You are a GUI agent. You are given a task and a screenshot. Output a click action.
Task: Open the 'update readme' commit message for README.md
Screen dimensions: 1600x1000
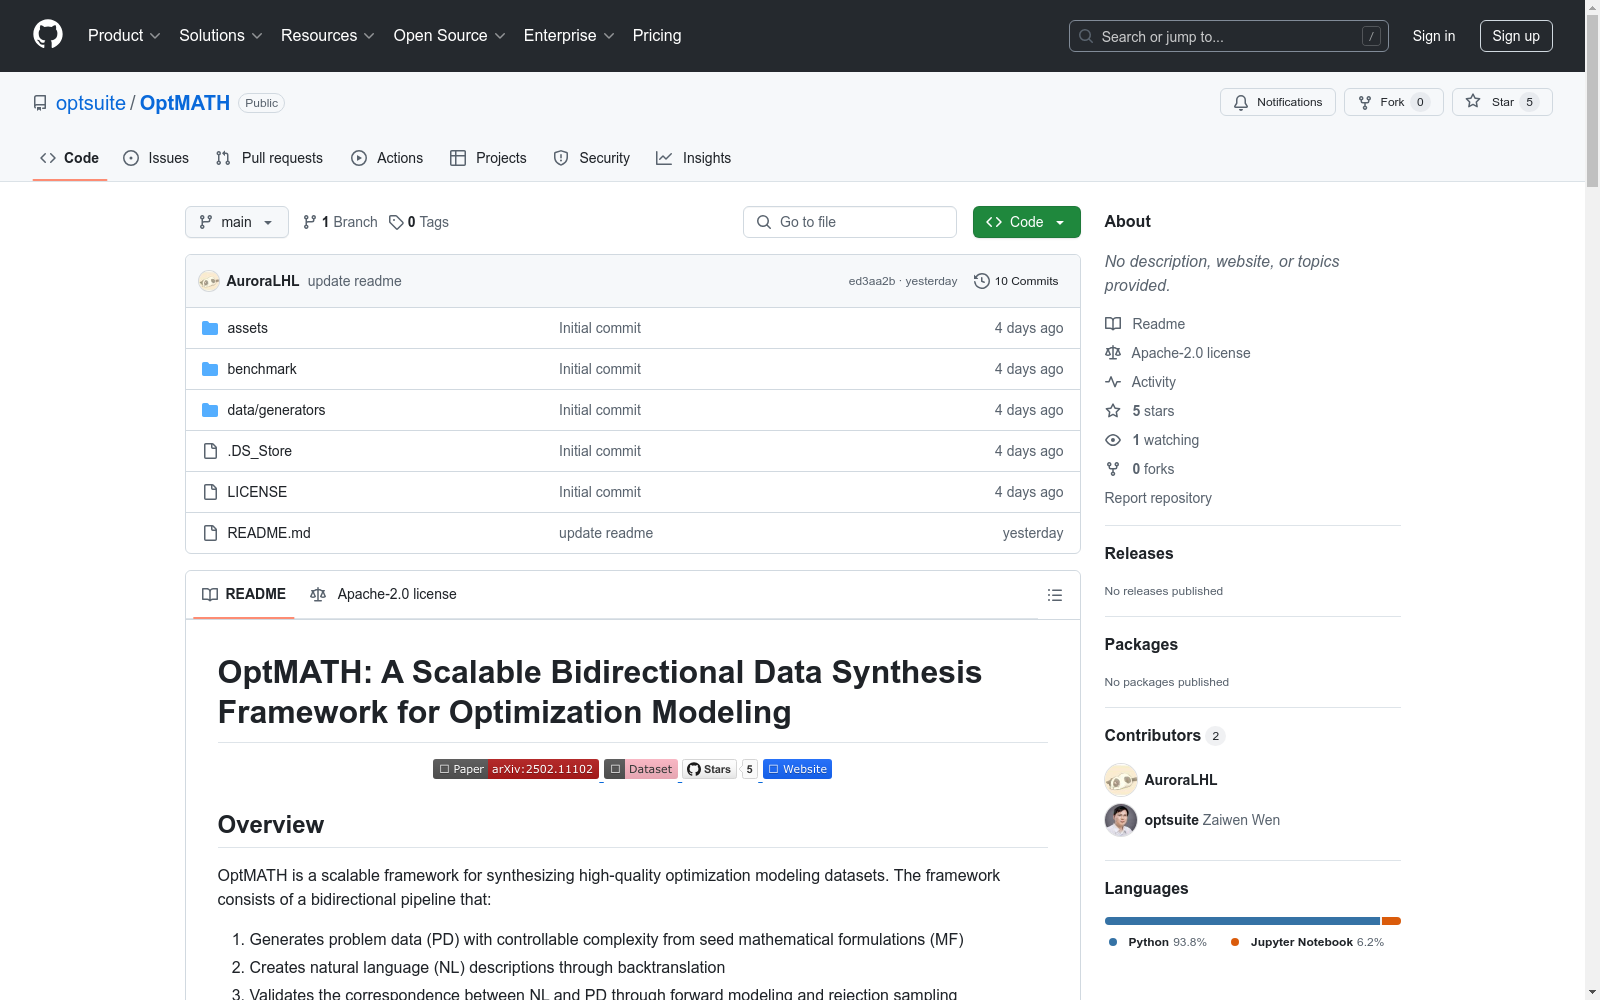[x=606, y=533]
